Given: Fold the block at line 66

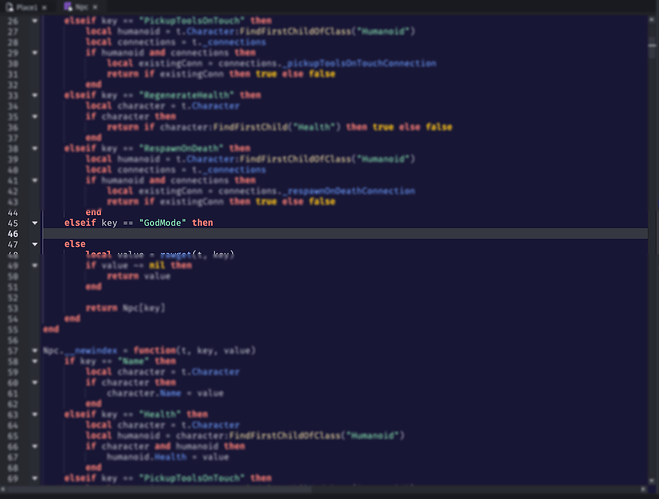Looking at the screenshot, I should [35, 446].
